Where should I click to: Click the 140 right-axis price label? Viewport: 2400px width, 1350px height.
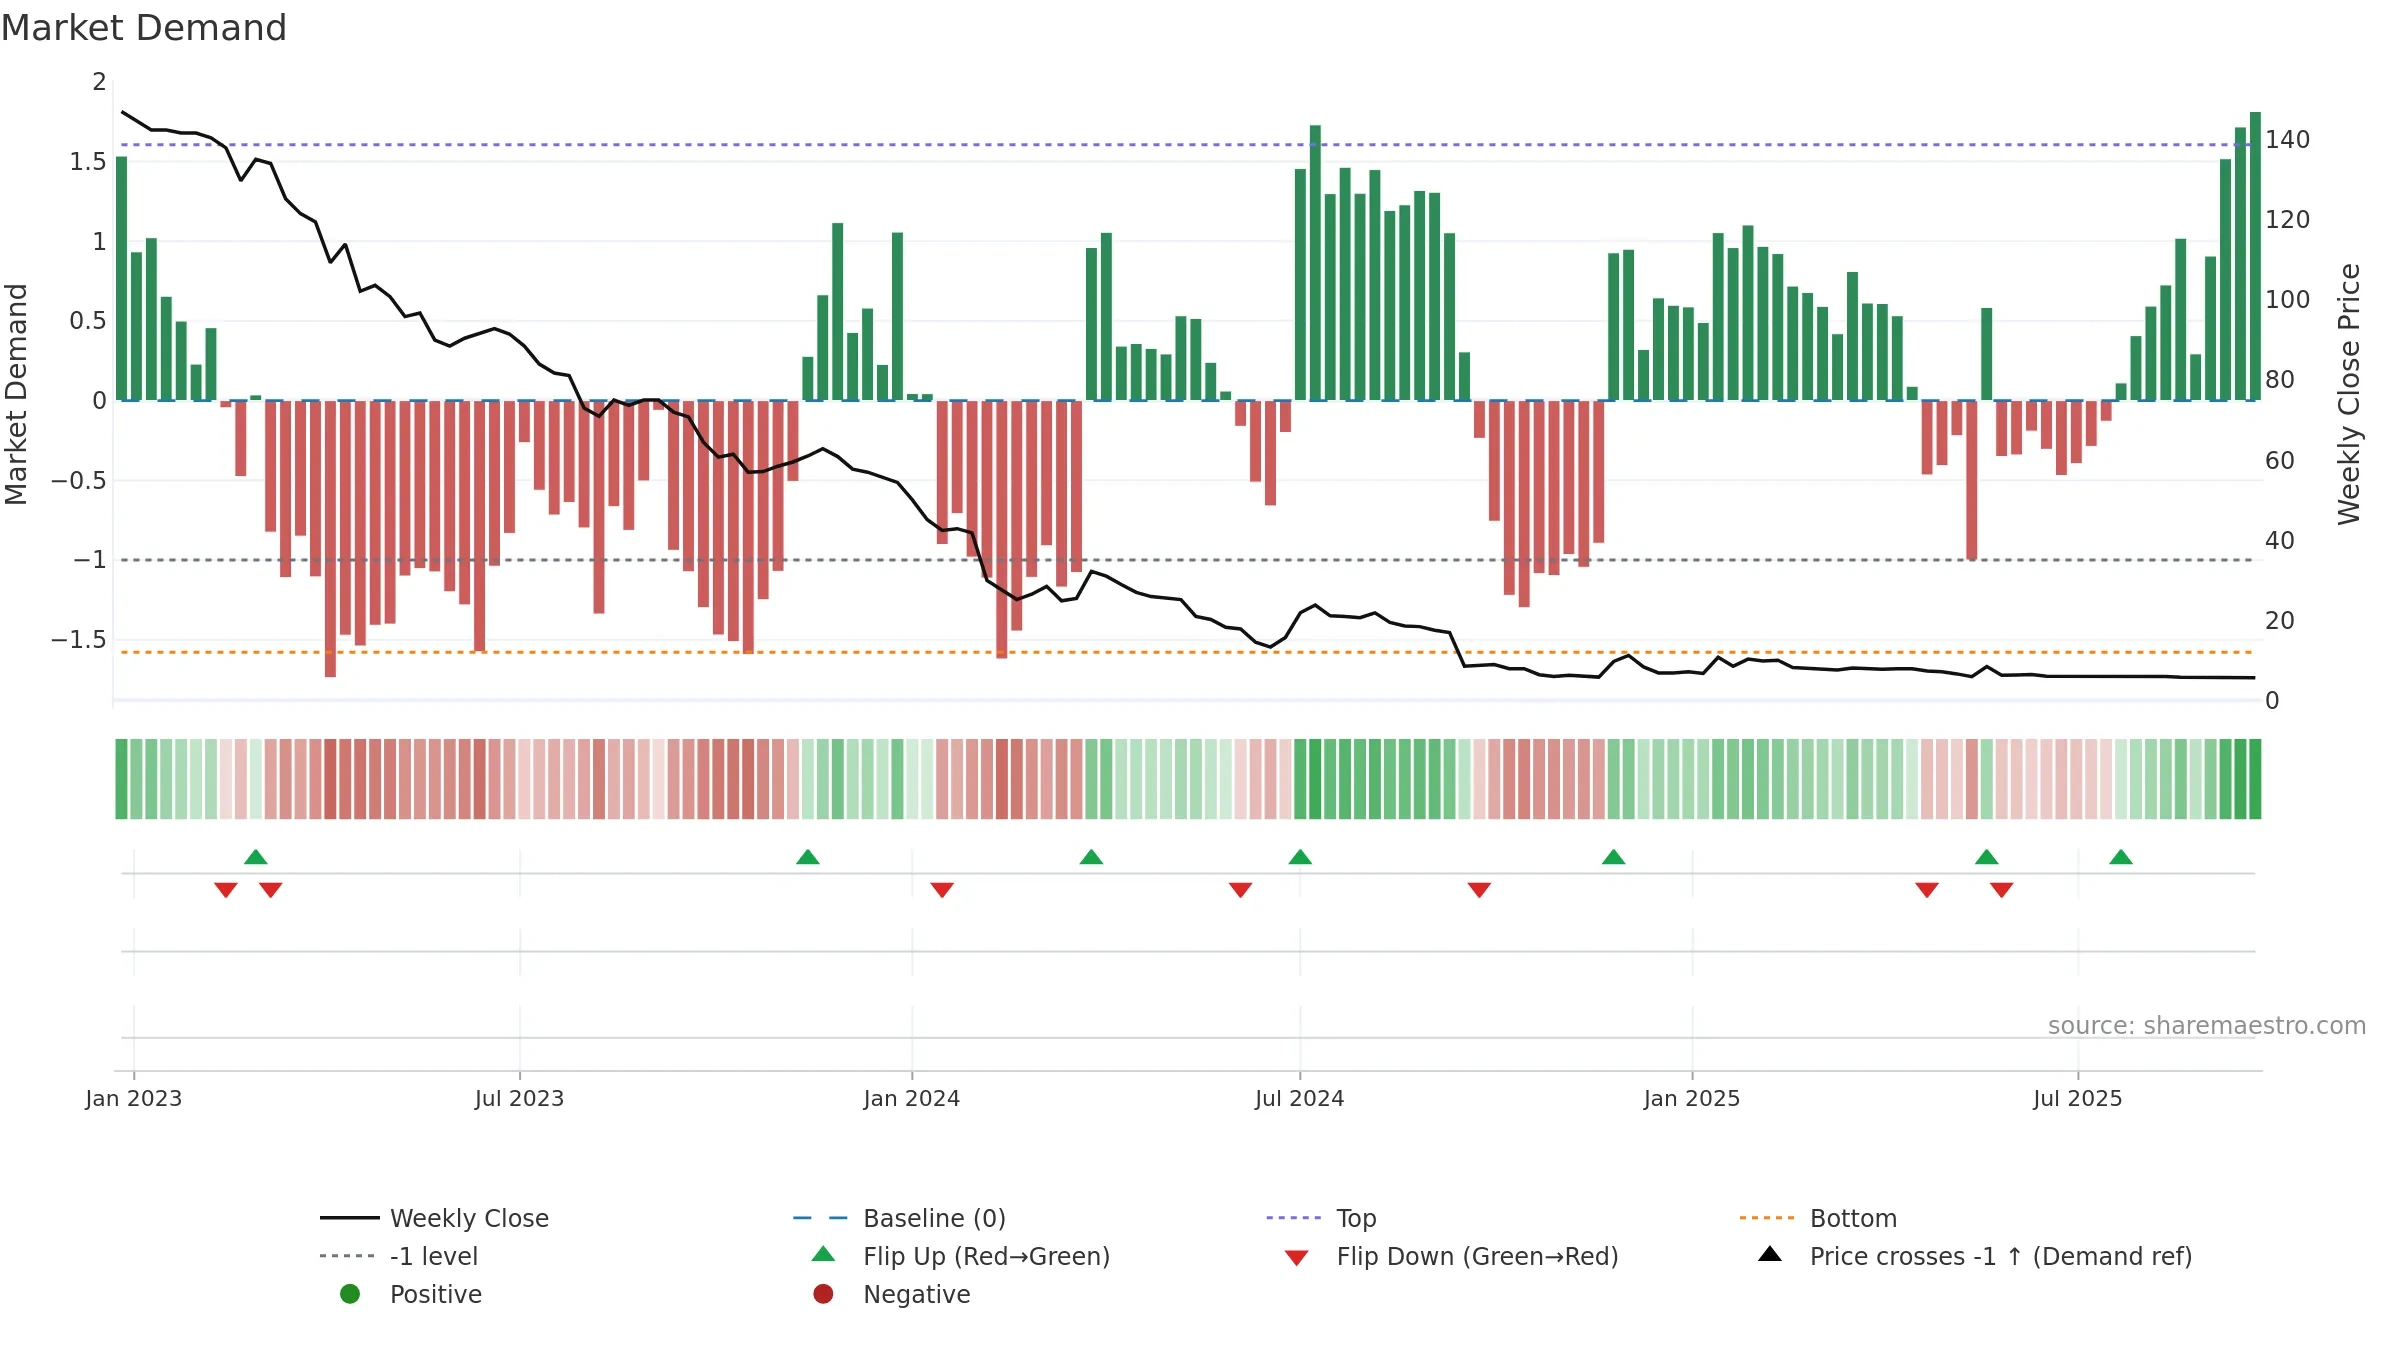[x=2288, y=139]
